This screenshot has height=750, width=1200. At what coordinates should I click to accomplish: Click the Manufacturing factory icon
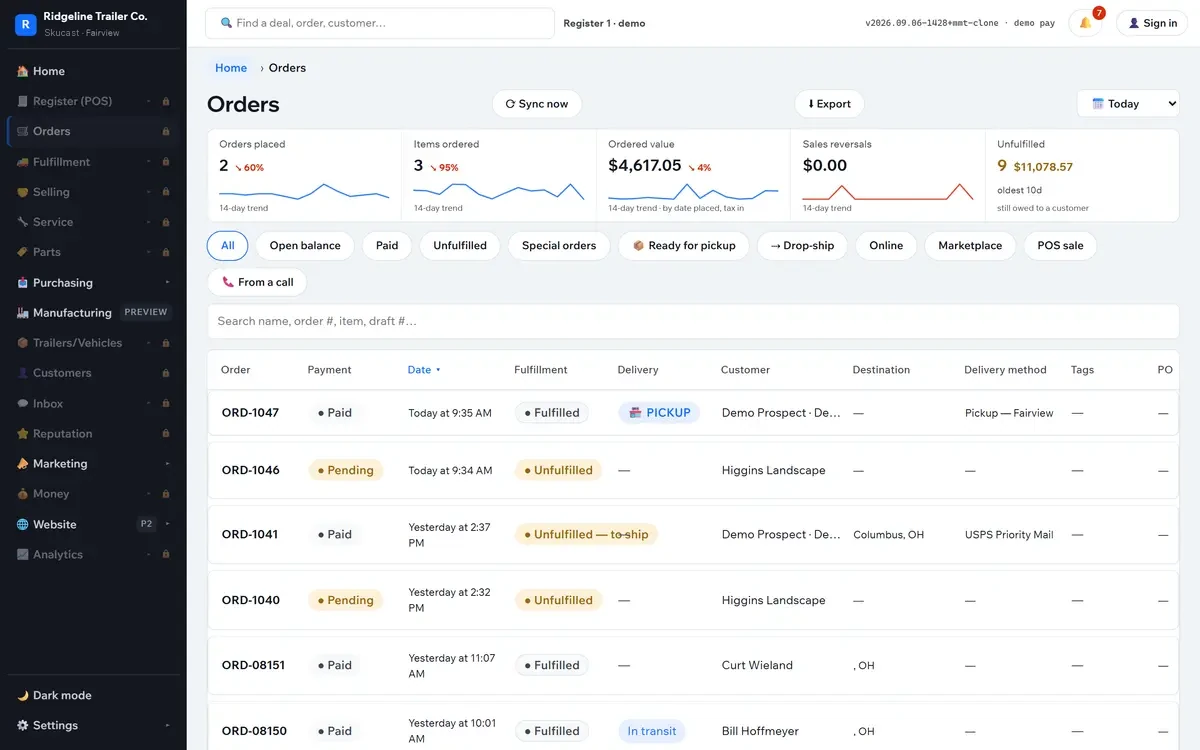click(x=22, y=313)
